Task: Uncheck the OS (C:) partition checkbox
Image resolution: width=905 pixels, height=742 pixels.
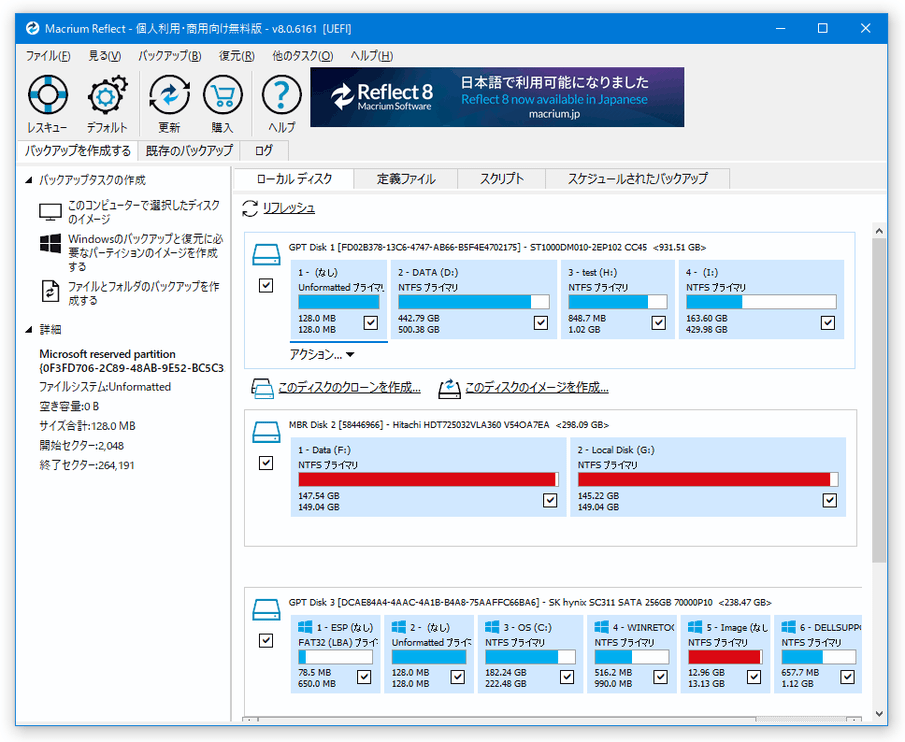Action: 567,677
